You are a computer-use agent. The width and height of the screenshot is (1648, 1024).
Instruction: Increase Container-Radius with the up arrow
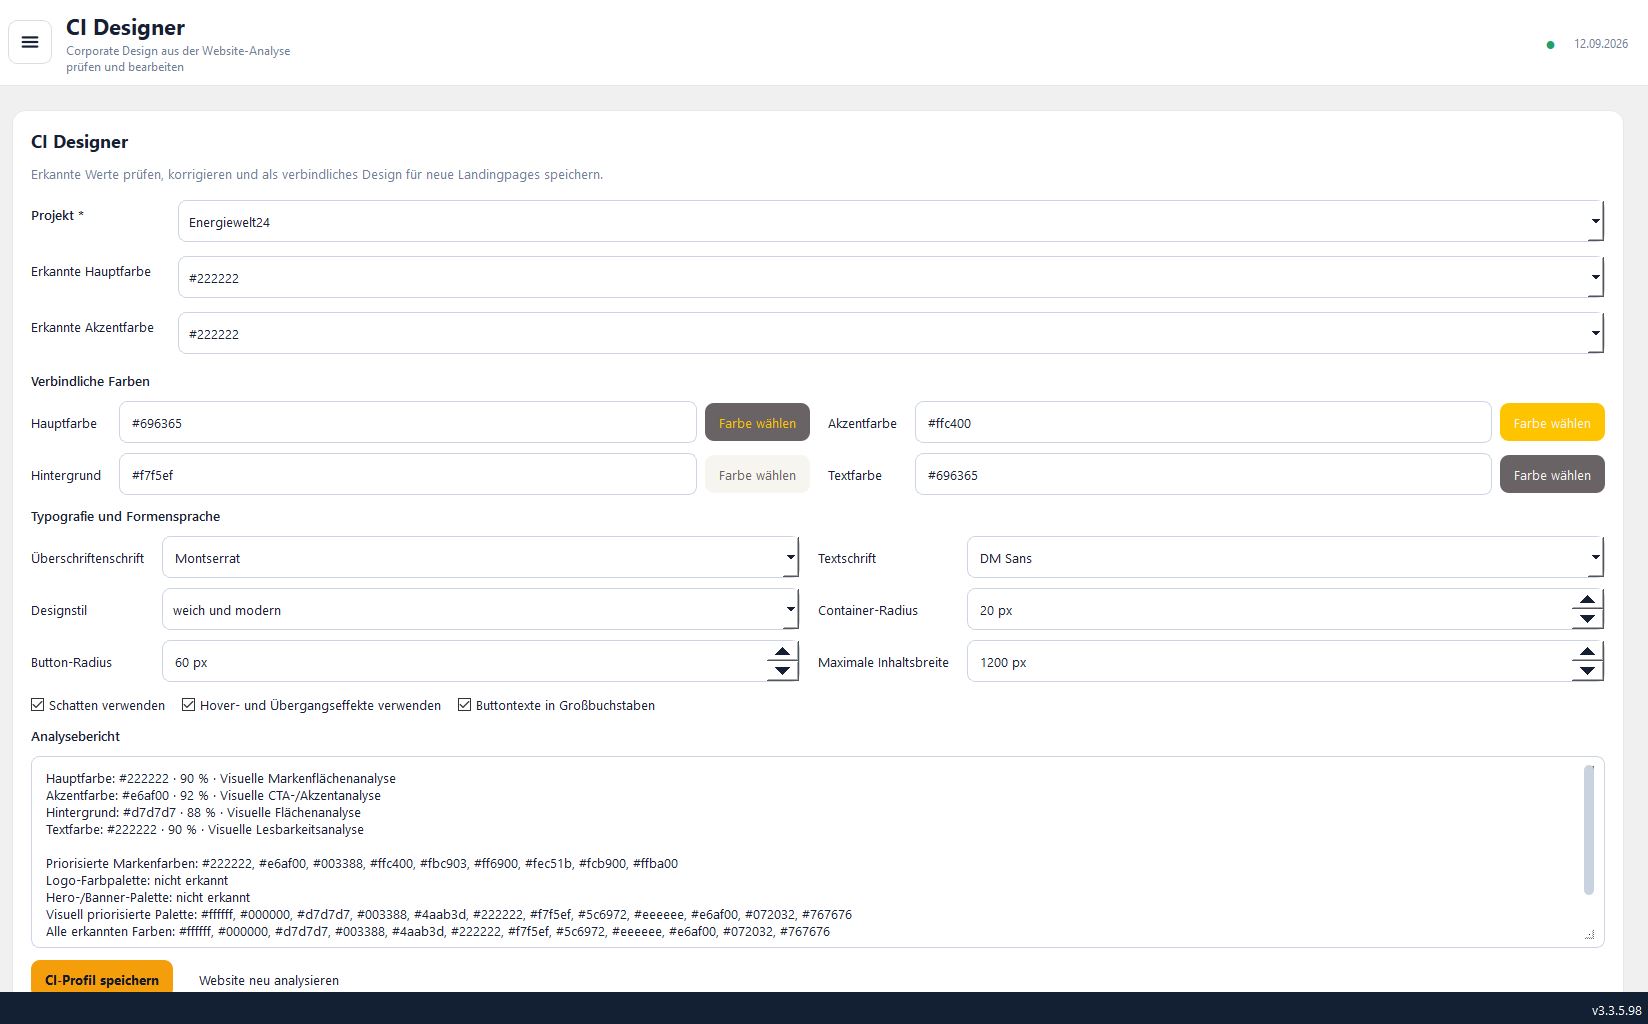[1587, 600]
